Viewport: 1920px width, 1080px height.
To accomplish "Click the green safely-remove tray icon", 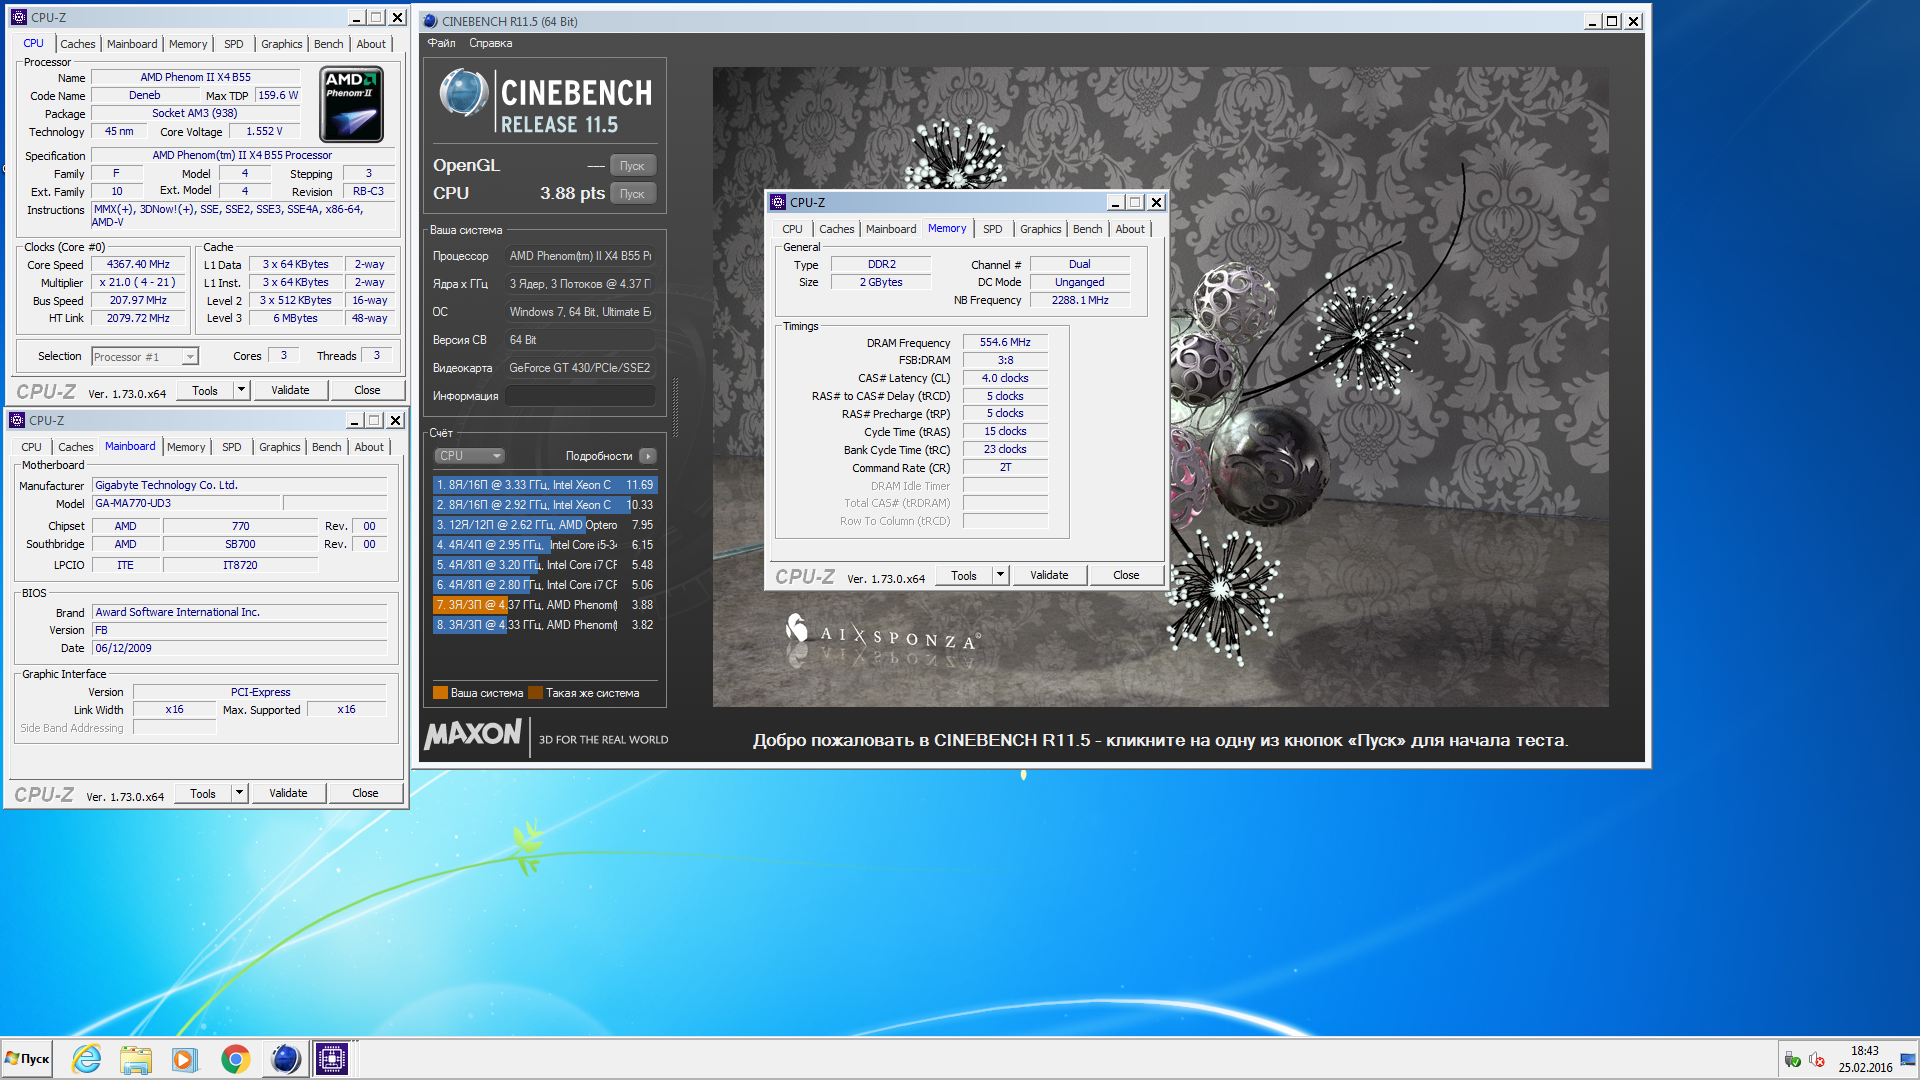I will (x=1792, y=1059).
